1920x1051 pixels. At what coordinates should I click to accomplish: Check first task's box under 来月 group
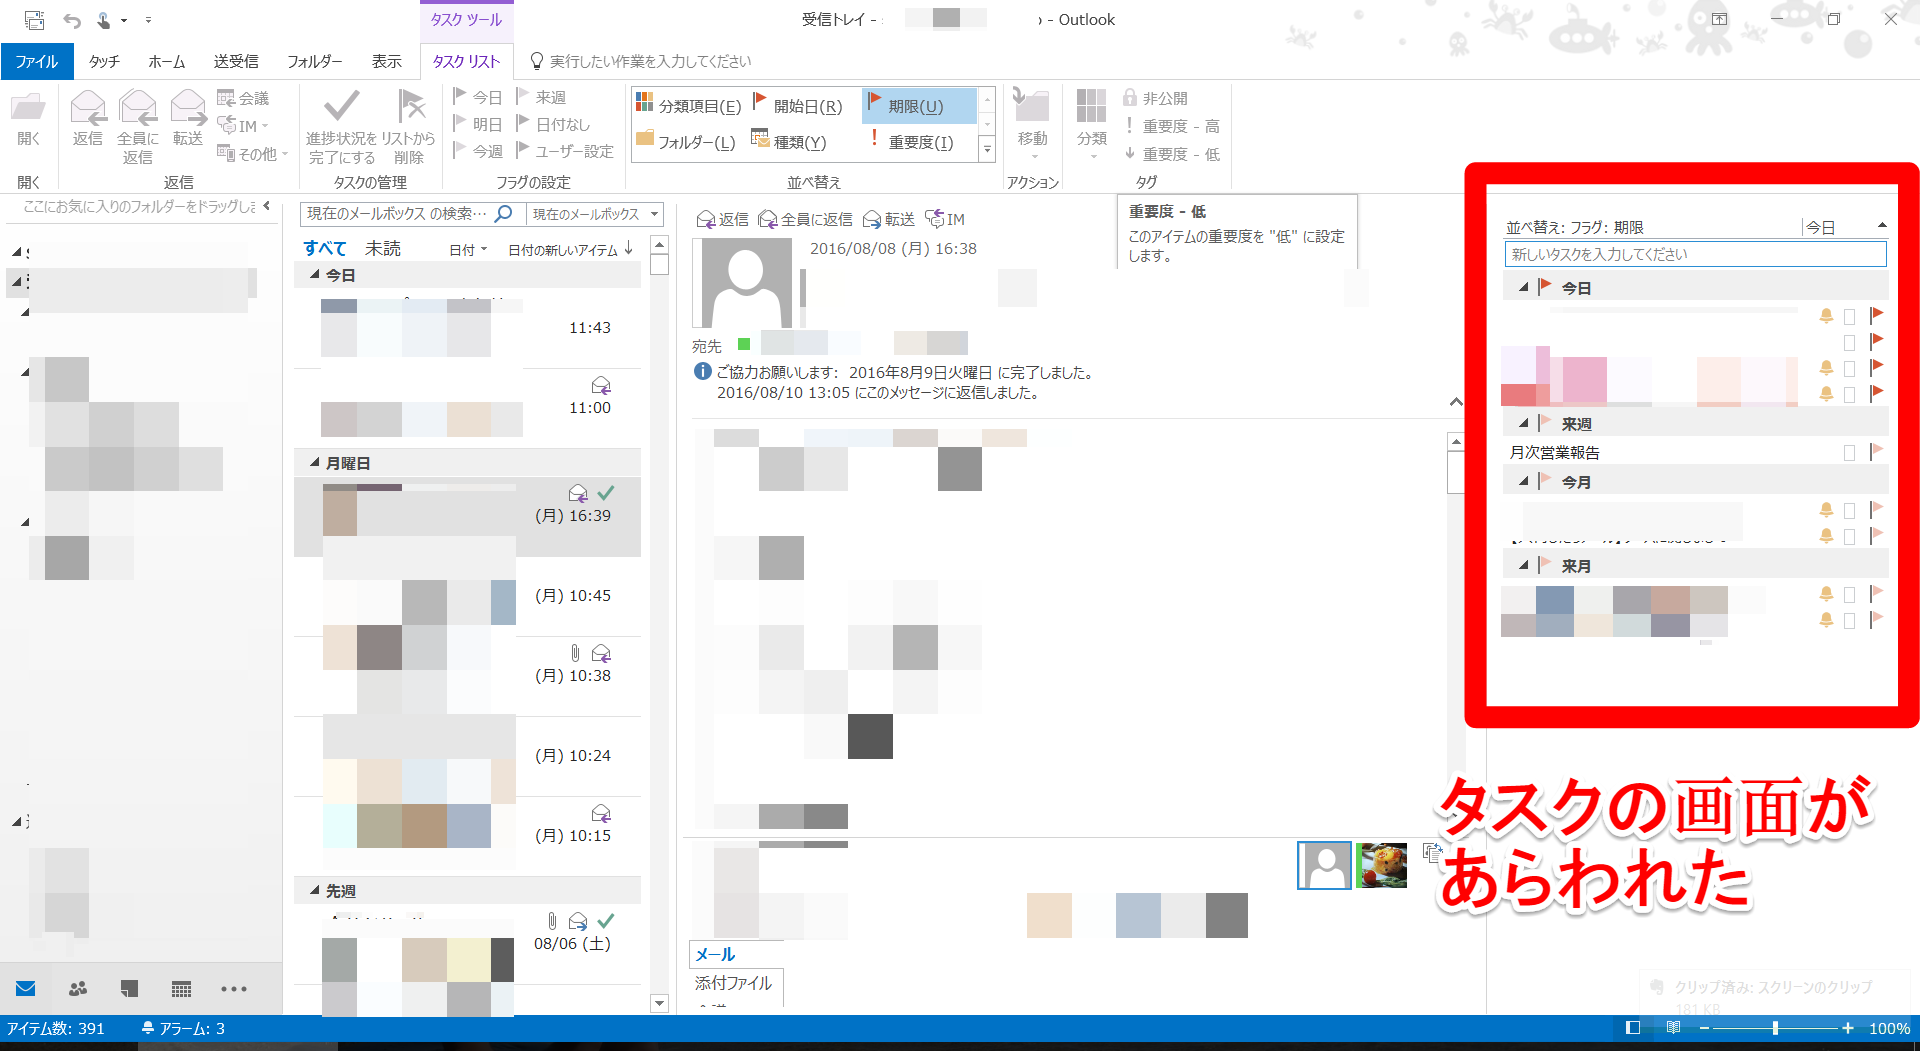pyautogui.click(x=1849, y=594)
